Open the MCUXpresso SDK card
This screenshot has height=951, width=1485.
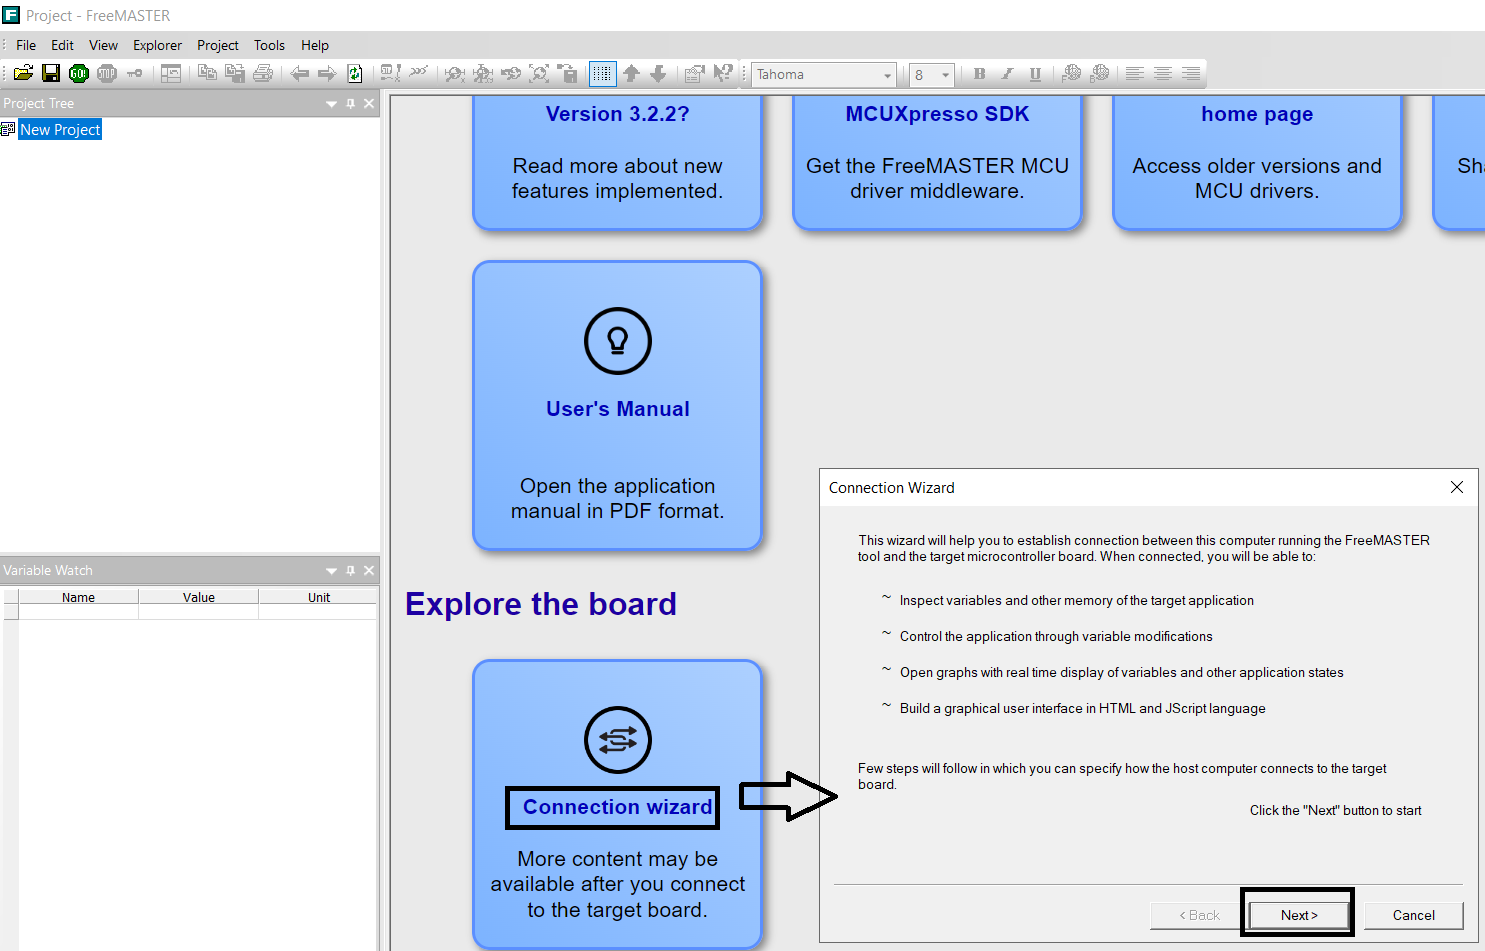point(937,162)
